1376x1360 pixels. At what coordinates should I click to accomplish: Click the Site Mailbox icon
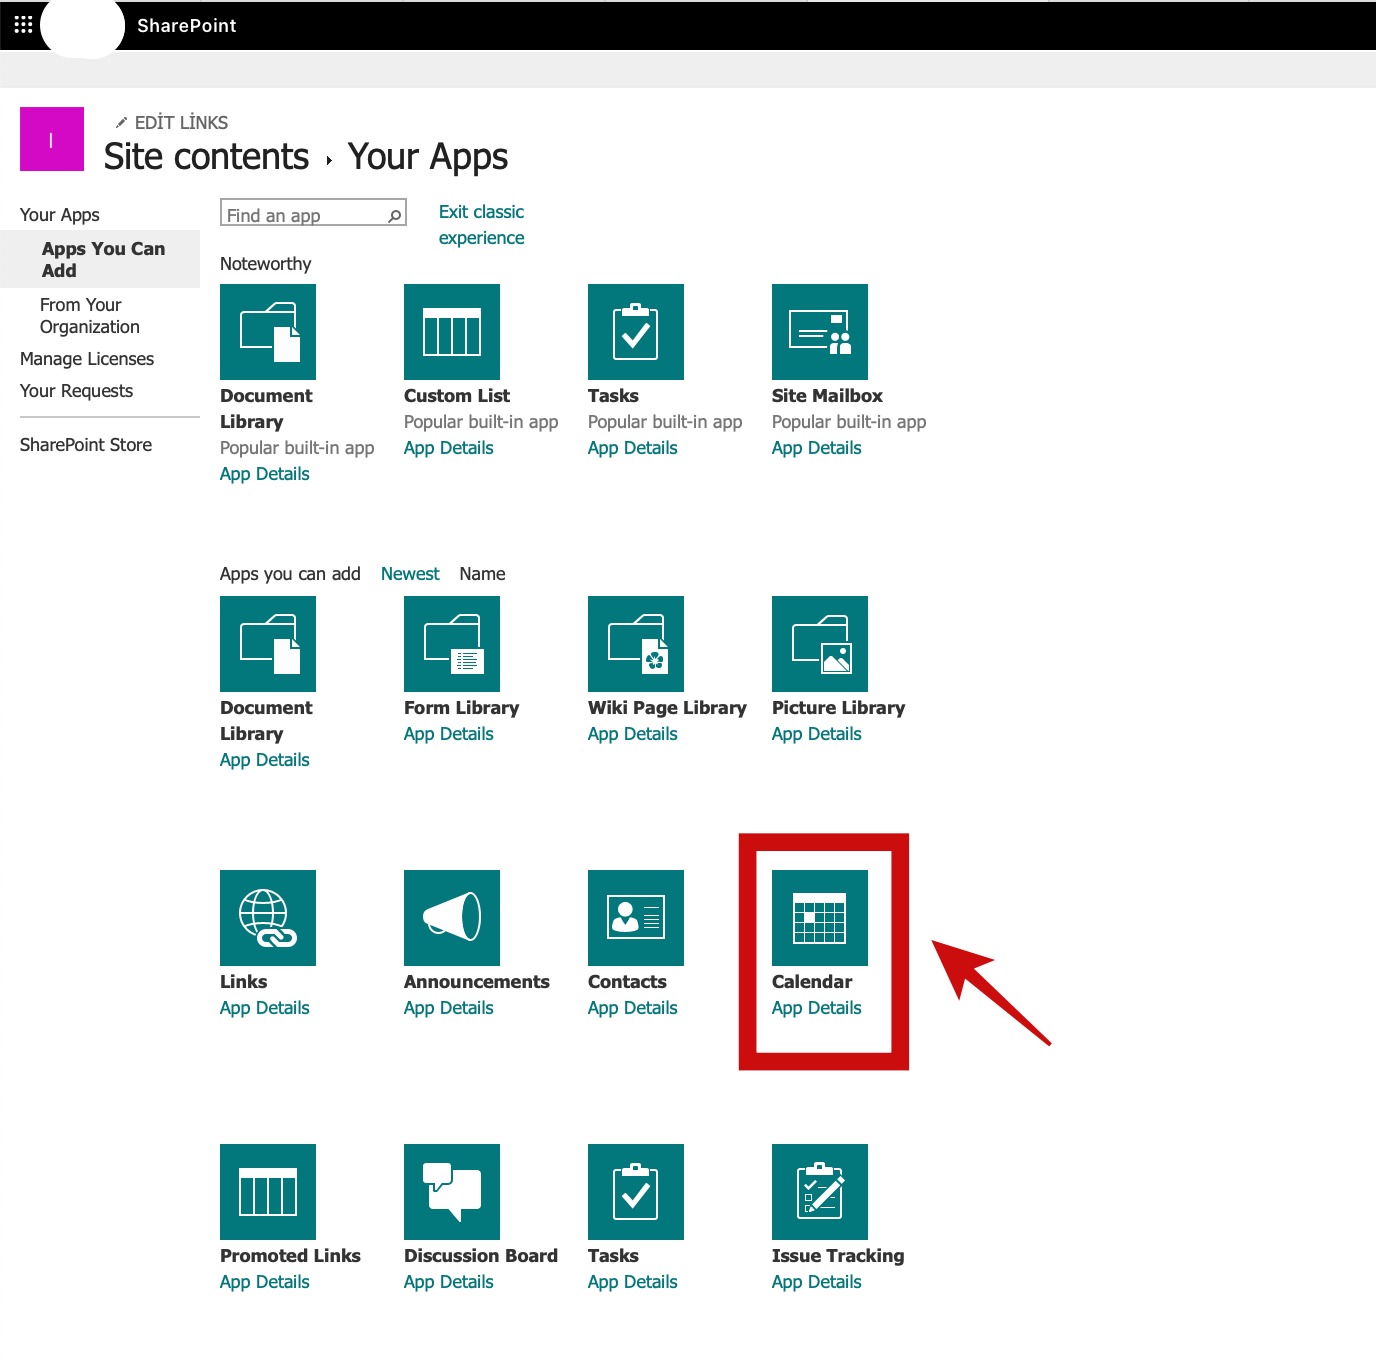click(x=819, y=332)
